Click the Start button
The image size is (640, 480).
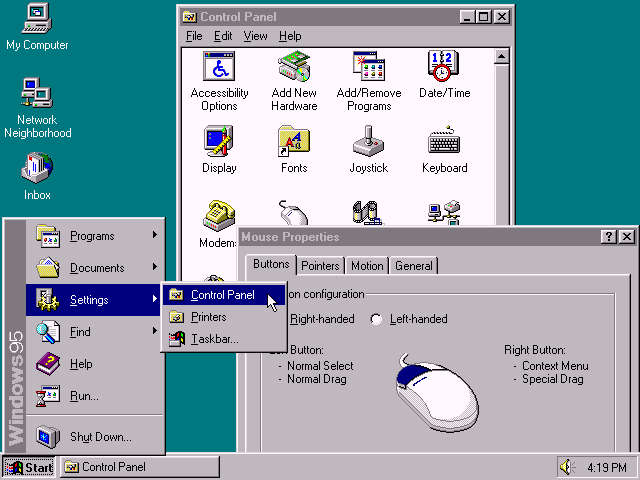tap(29, 467)
